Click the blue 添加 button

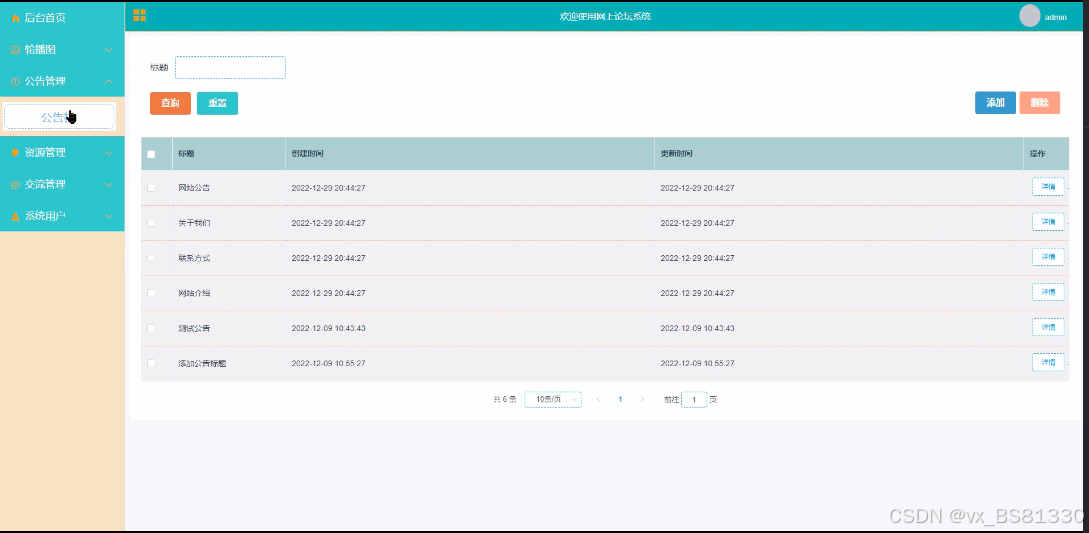point(995,103)
